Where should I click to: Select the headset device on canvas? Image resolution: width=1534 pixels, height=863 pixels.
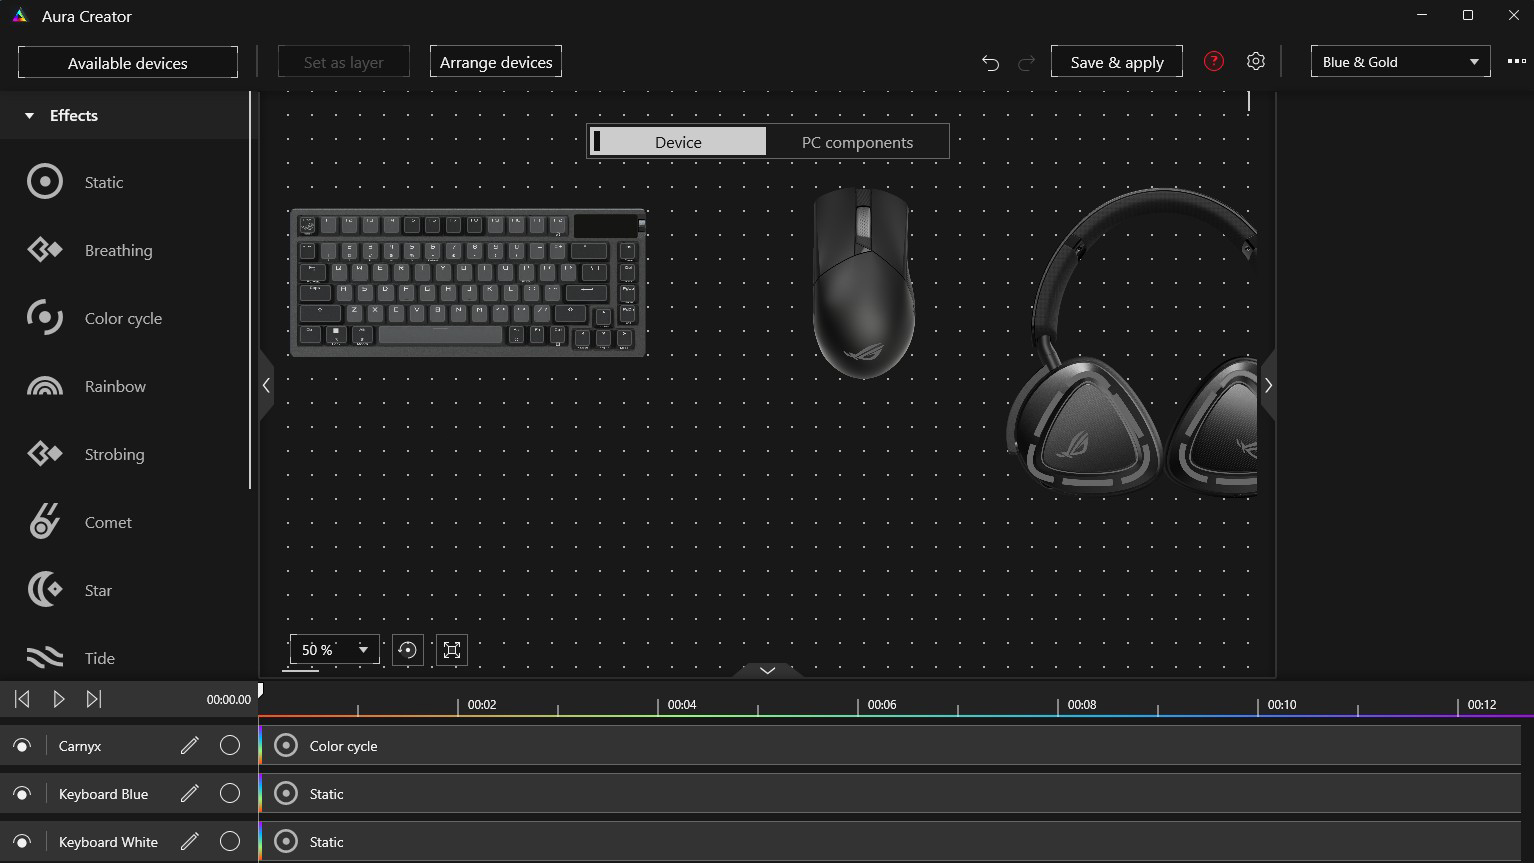coord(1131,341)
